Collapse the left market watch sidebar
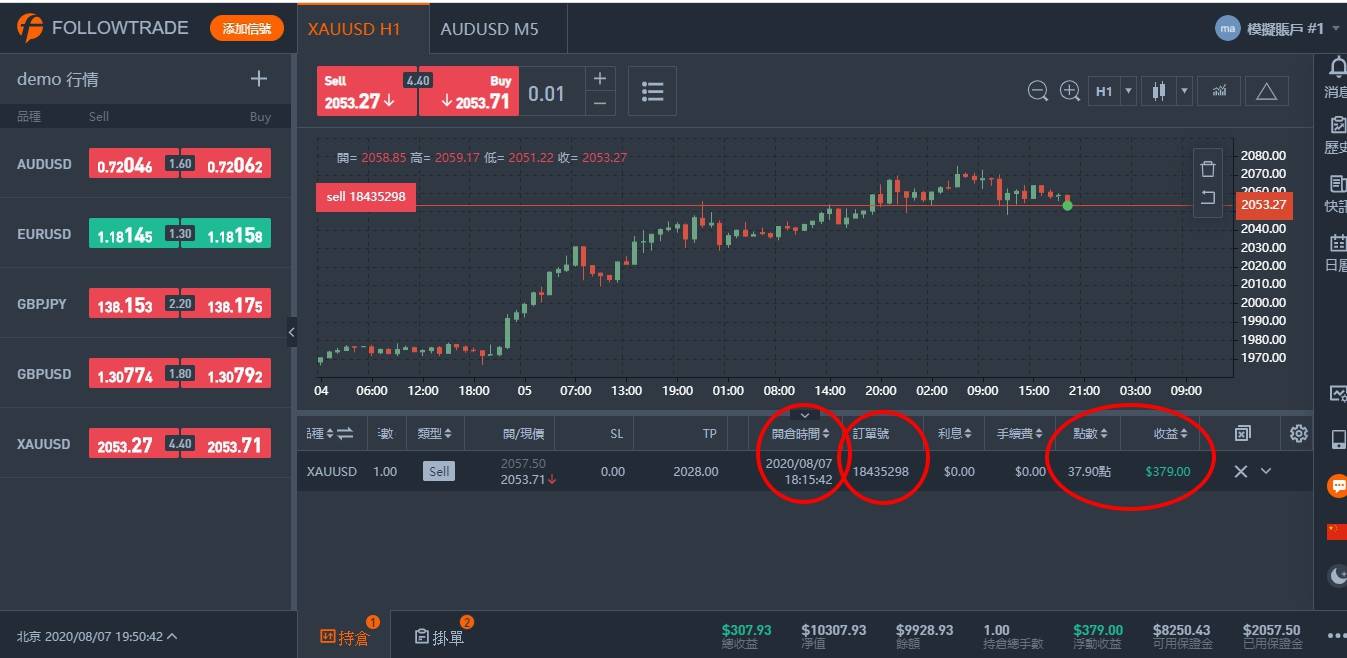 [x=292, y=332]
